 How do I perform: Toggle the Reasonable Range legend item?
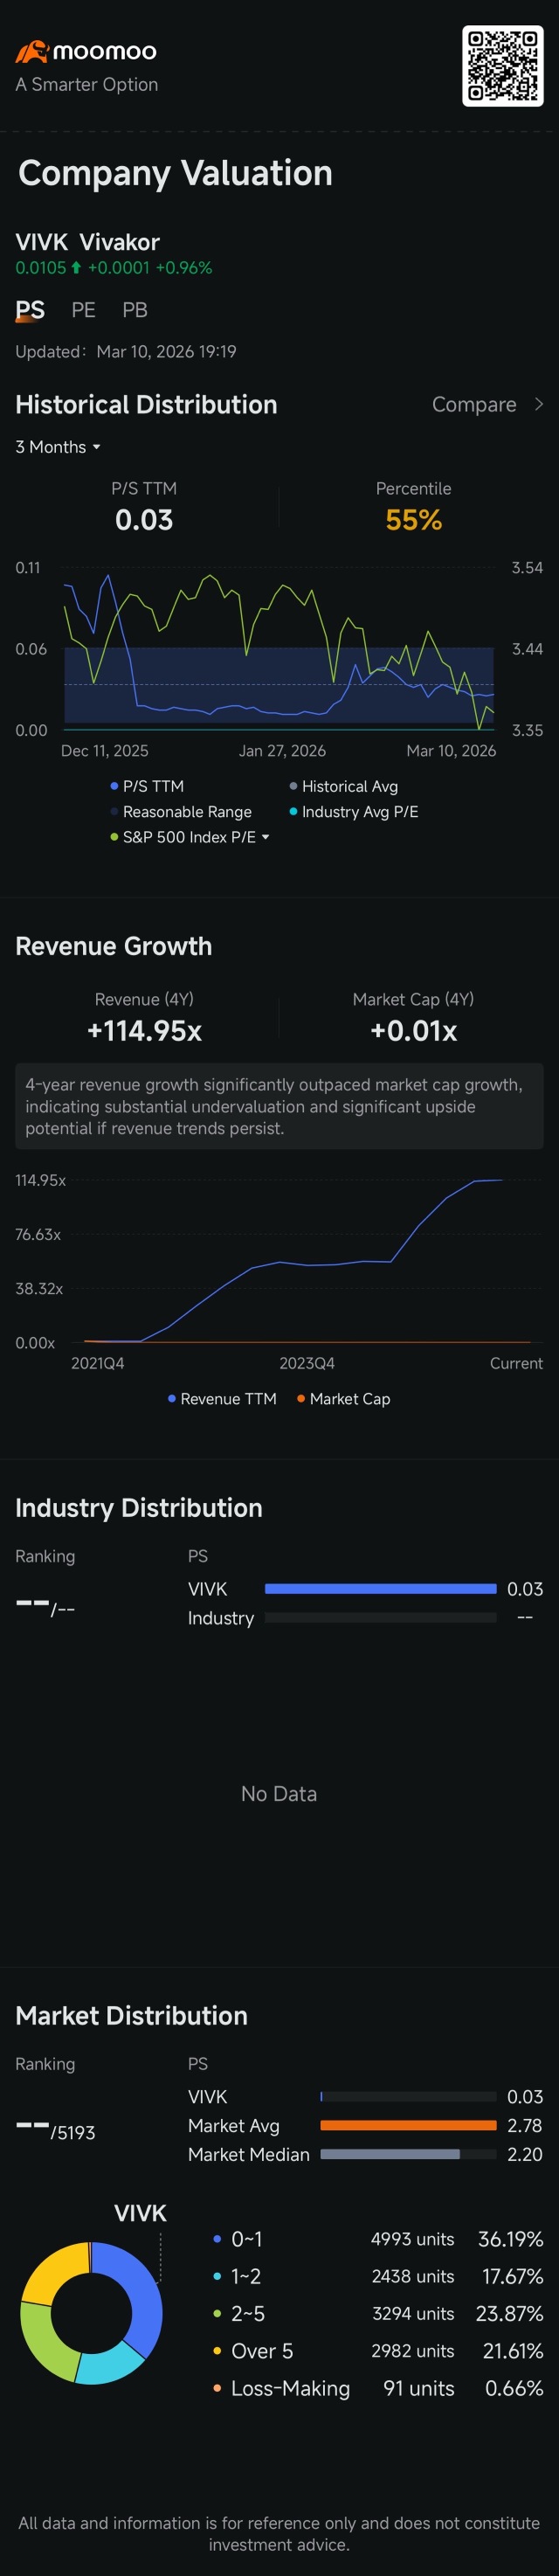tap(180, 812)
